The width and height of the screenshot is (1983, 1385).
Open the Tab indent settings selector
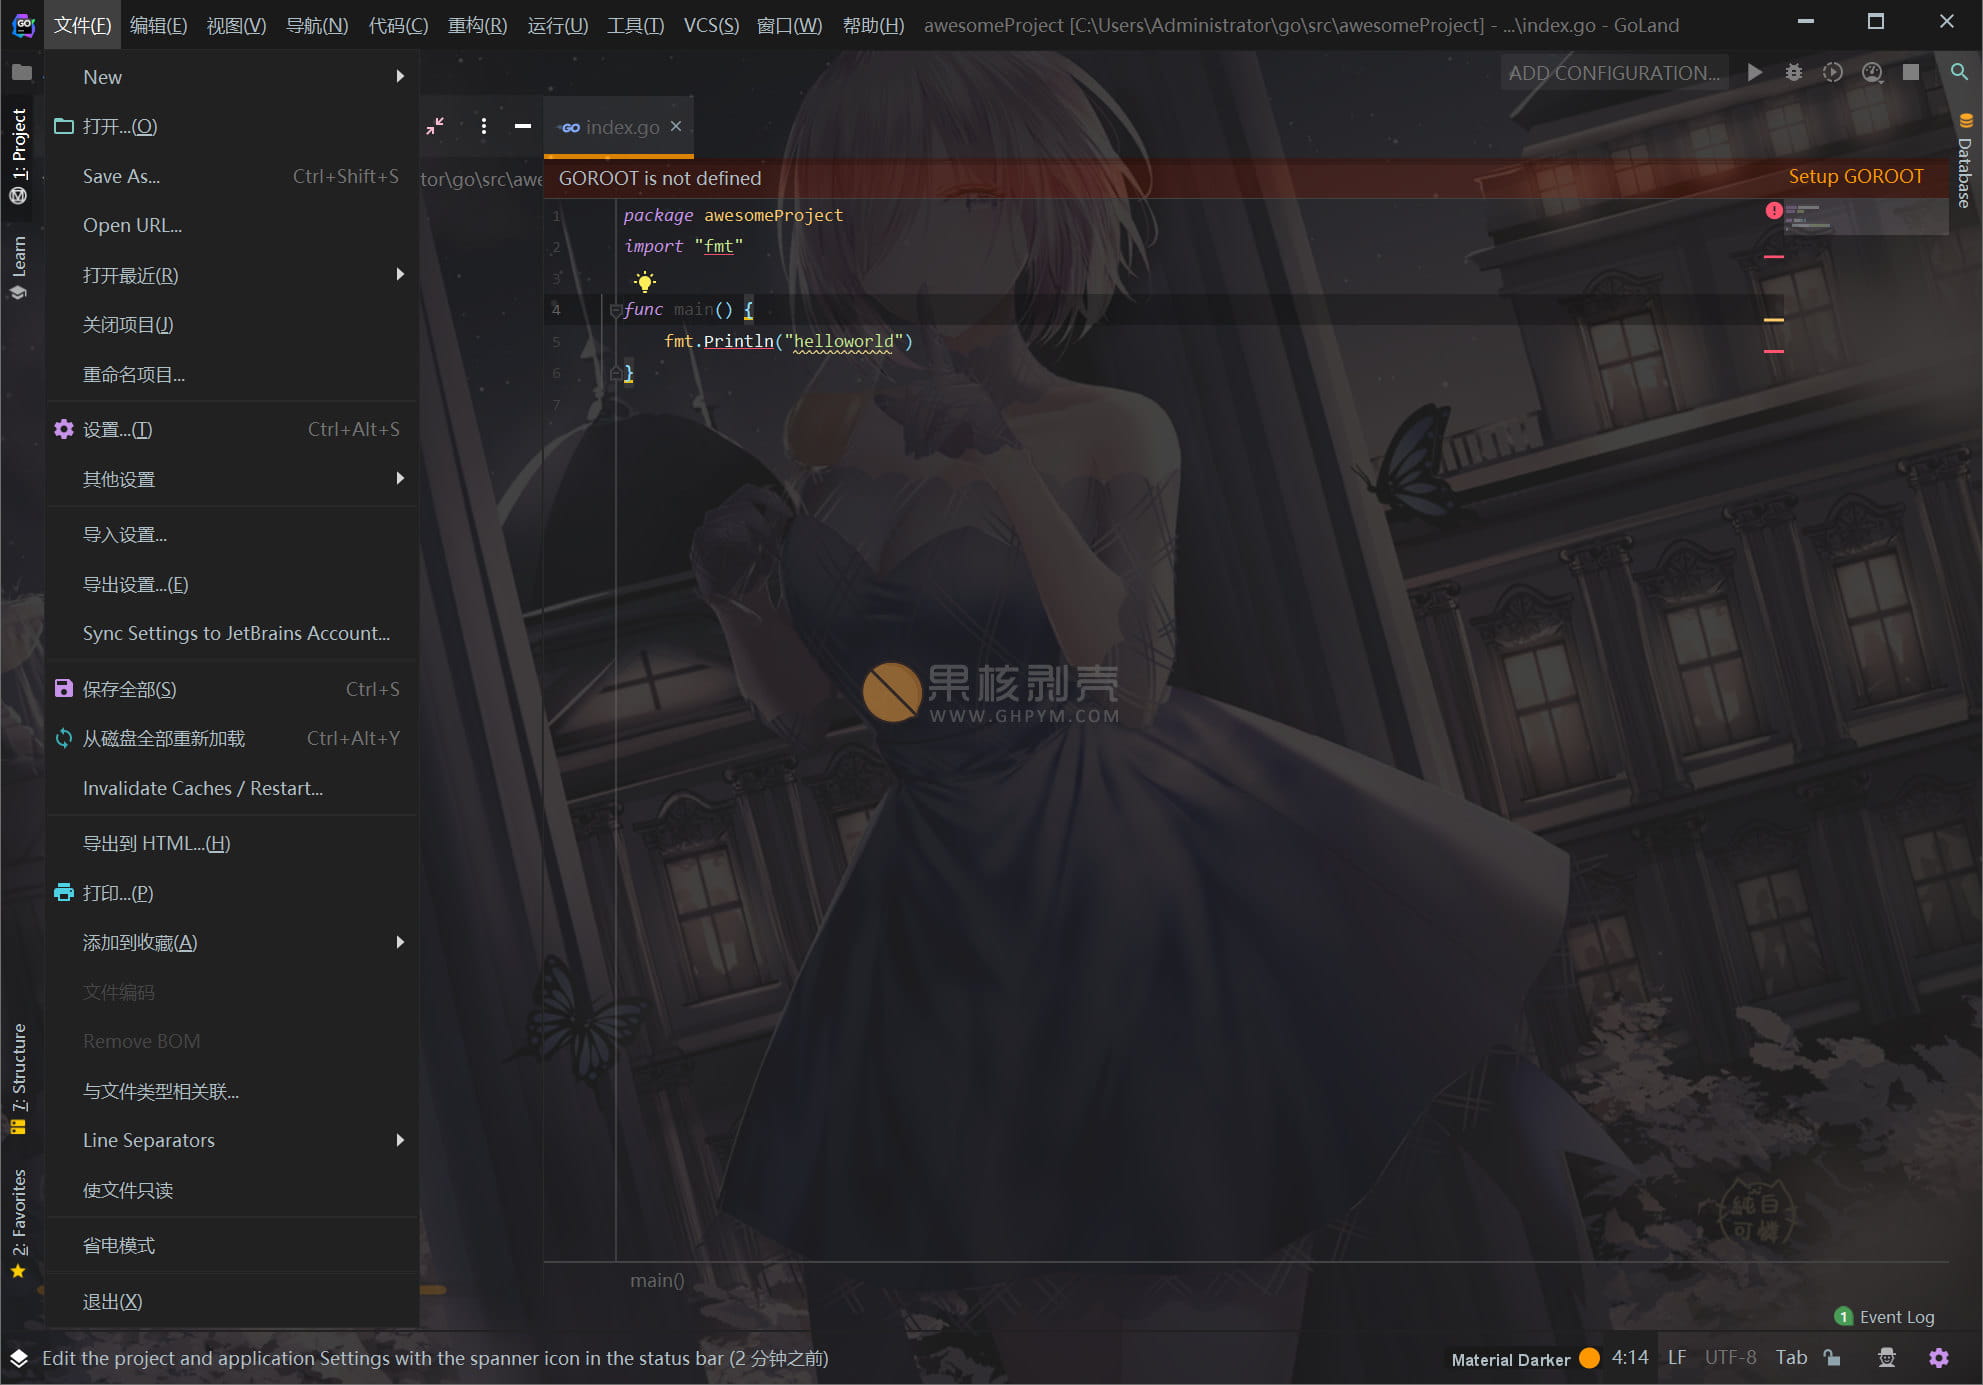[1791, 1358]
